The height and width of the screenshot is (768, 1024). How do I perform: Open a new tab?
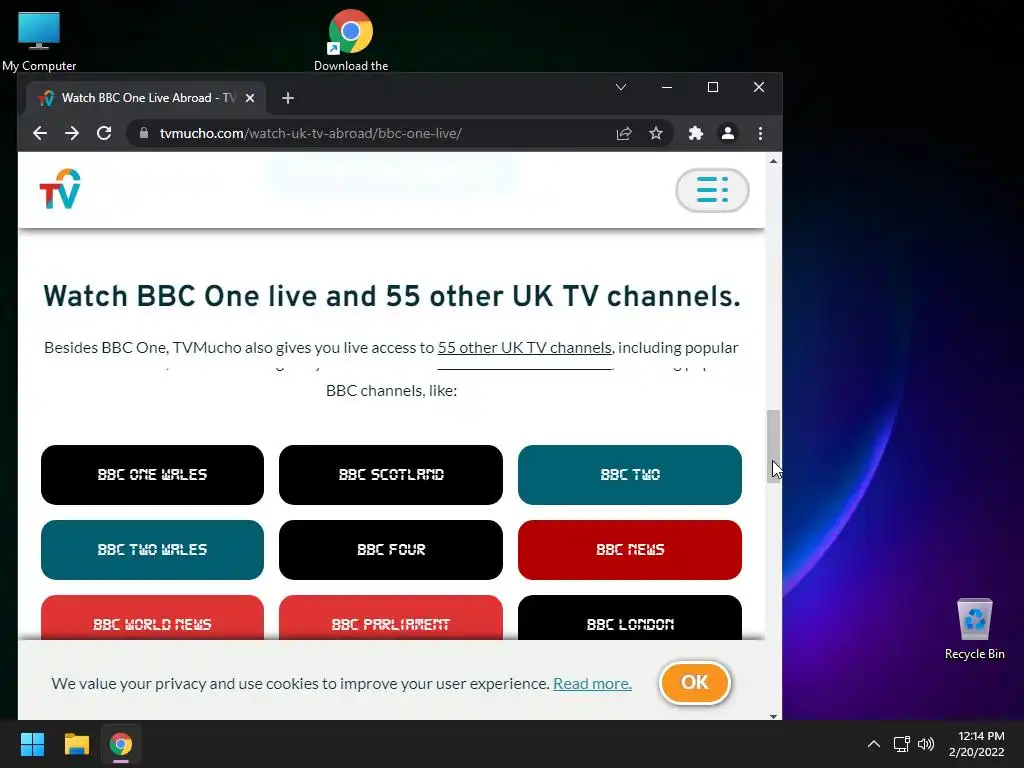pyautogui.click(x=288, y=98)
